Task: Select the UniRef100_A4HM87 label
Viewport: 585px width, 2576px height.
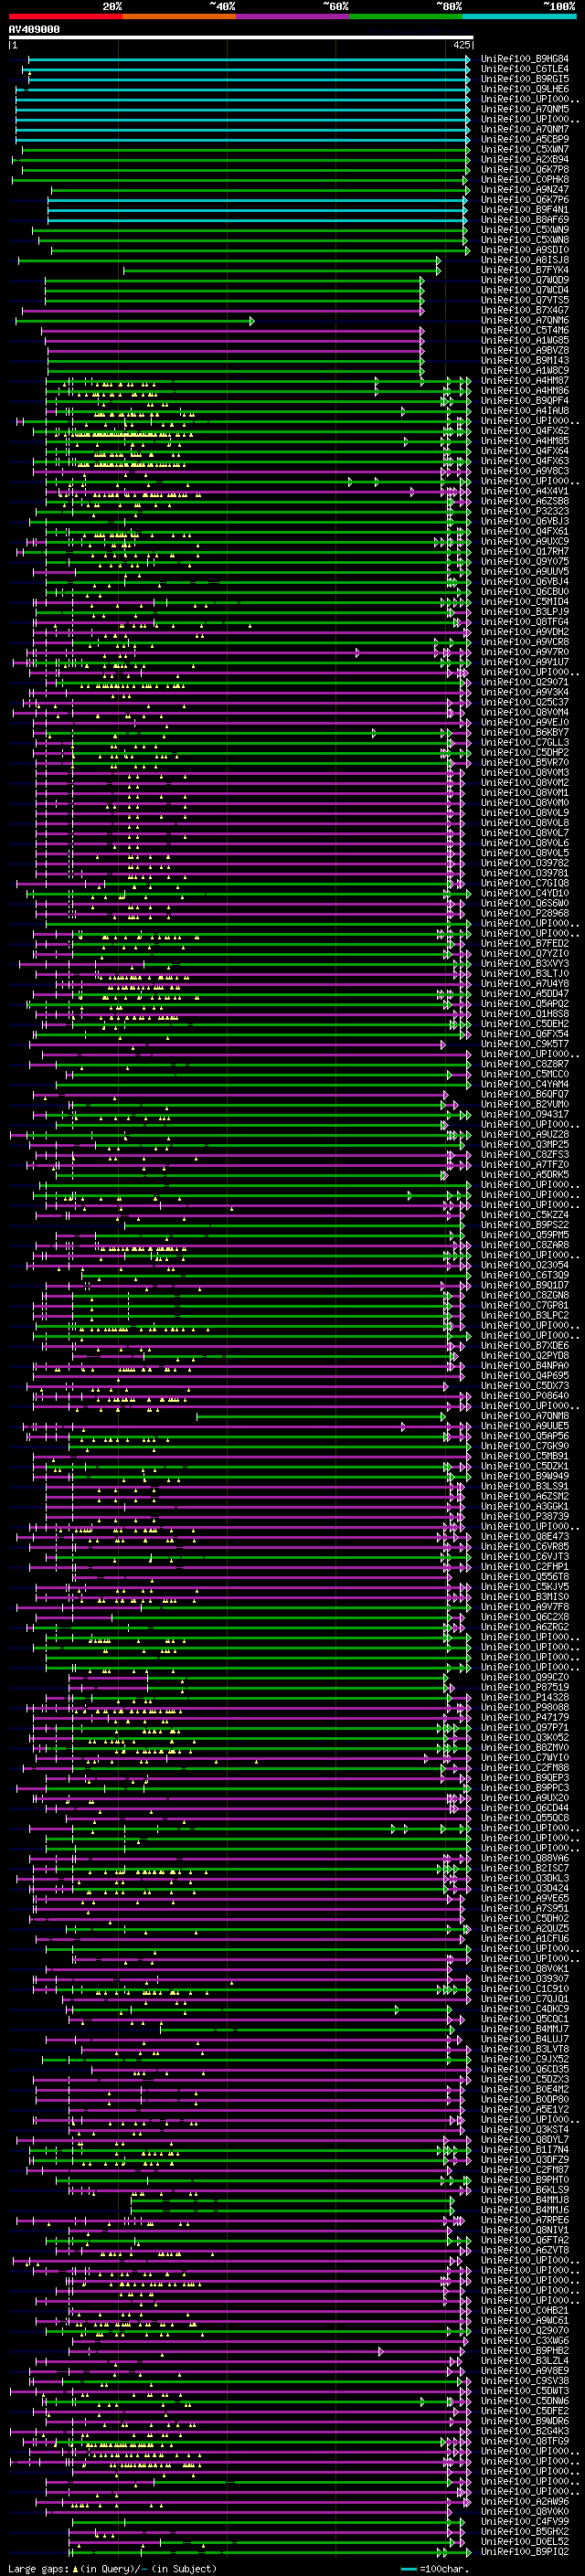Action: [524, 380]
